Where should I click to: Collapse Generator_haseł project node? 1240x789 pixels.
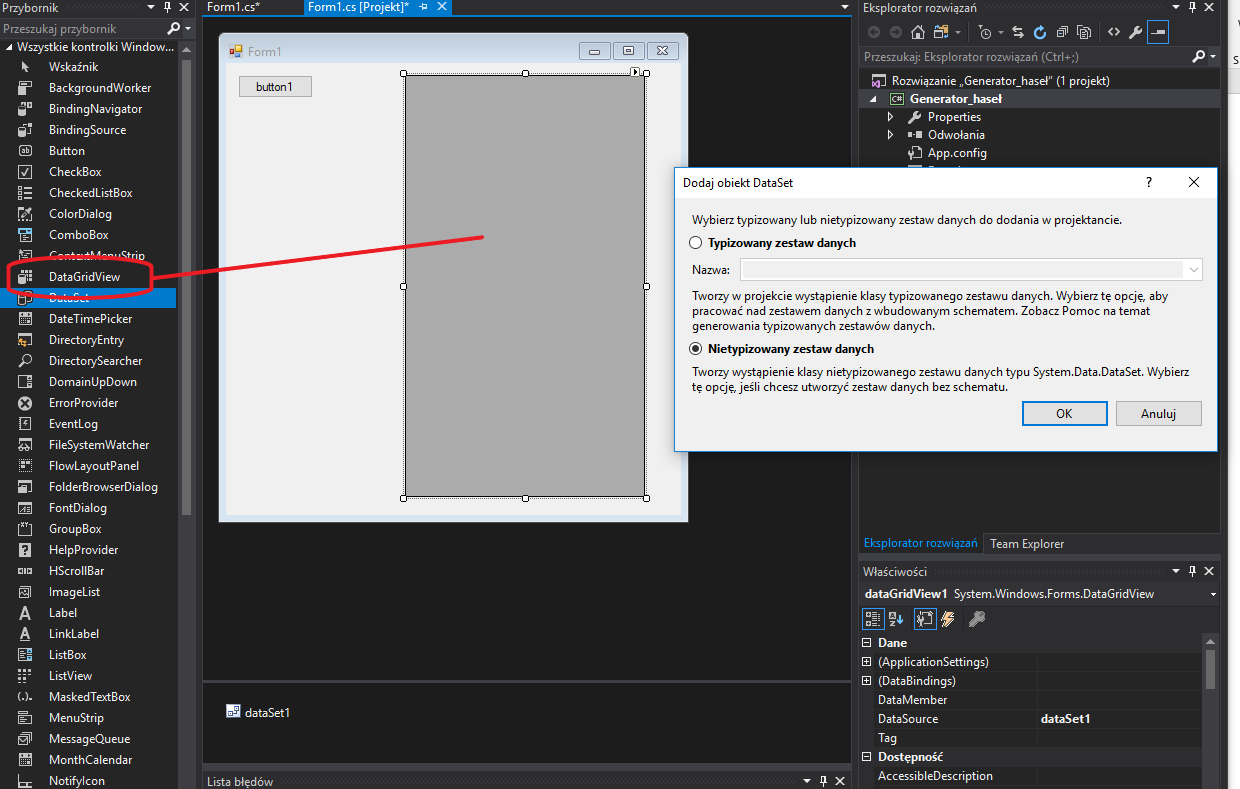(x=873, y=99)
